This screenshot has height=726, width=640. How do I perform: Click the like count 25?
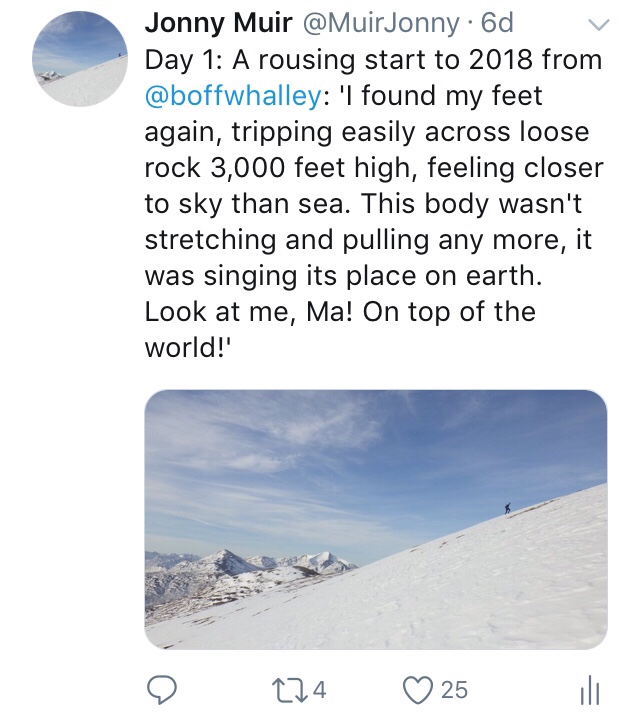click(454, 689)
